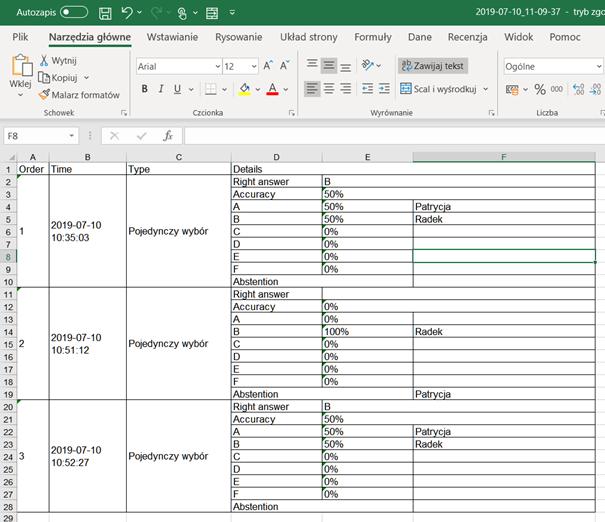Click the formula bar confirm checkmark
The image size is (605, 522).
point(142,136)
